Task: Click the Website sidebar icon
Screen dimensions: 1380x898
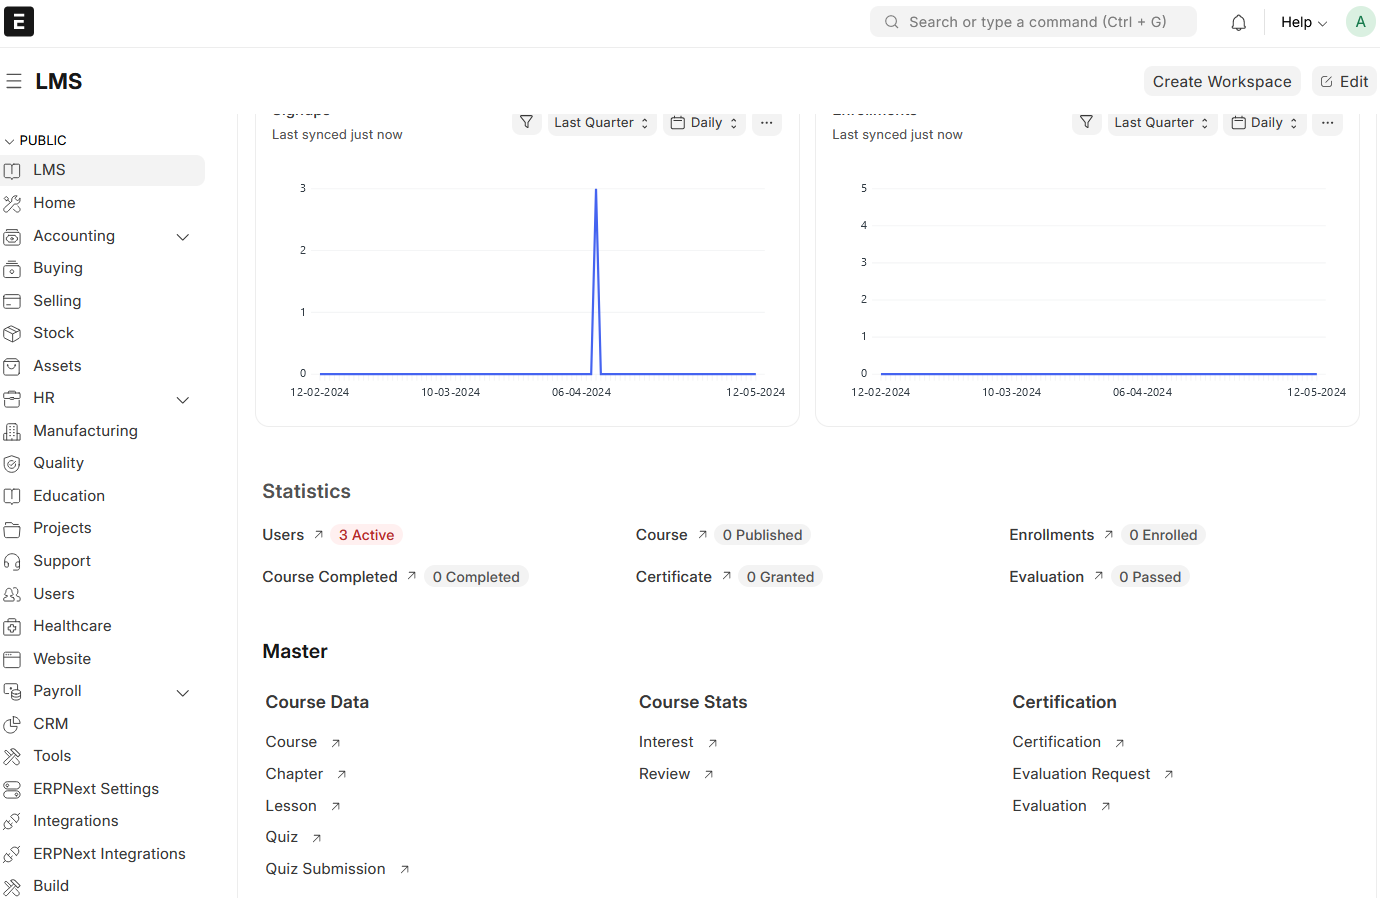Action: pyautogui.click(x=12, y=659)
